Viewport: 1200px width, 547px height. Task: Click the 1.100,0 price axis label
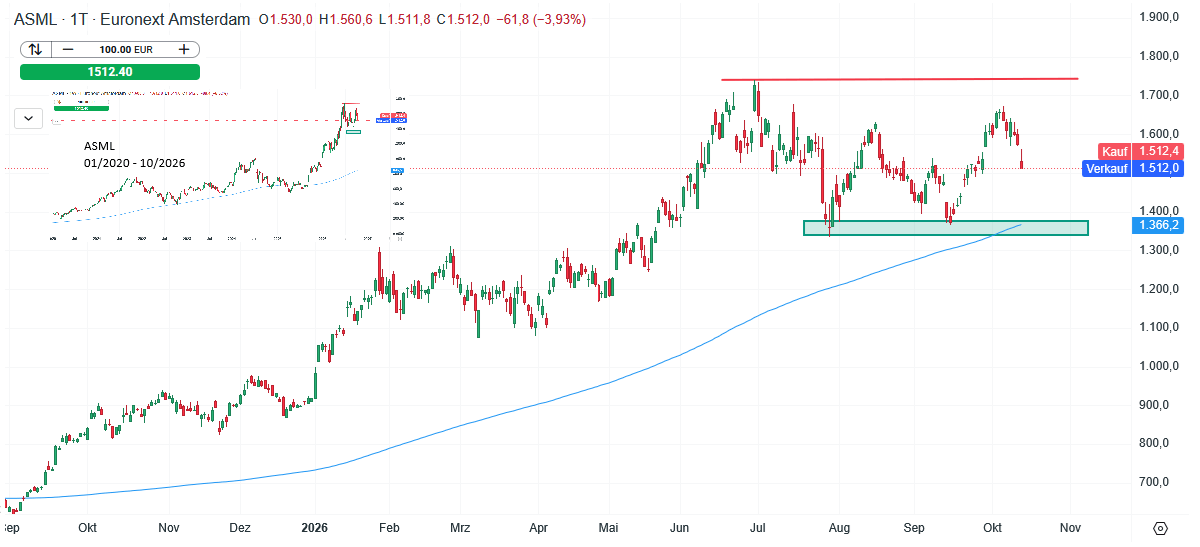[1160, 327]
